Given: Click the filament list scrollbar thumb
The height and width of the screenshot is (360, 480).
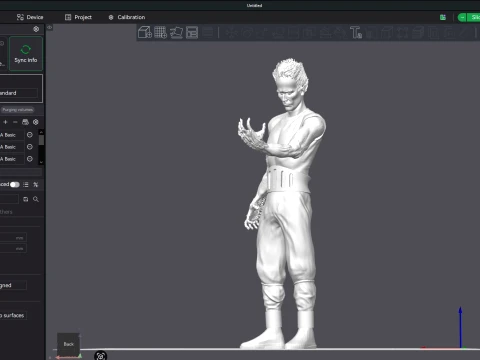Looking at the screenshot, I should pos(41,140).
